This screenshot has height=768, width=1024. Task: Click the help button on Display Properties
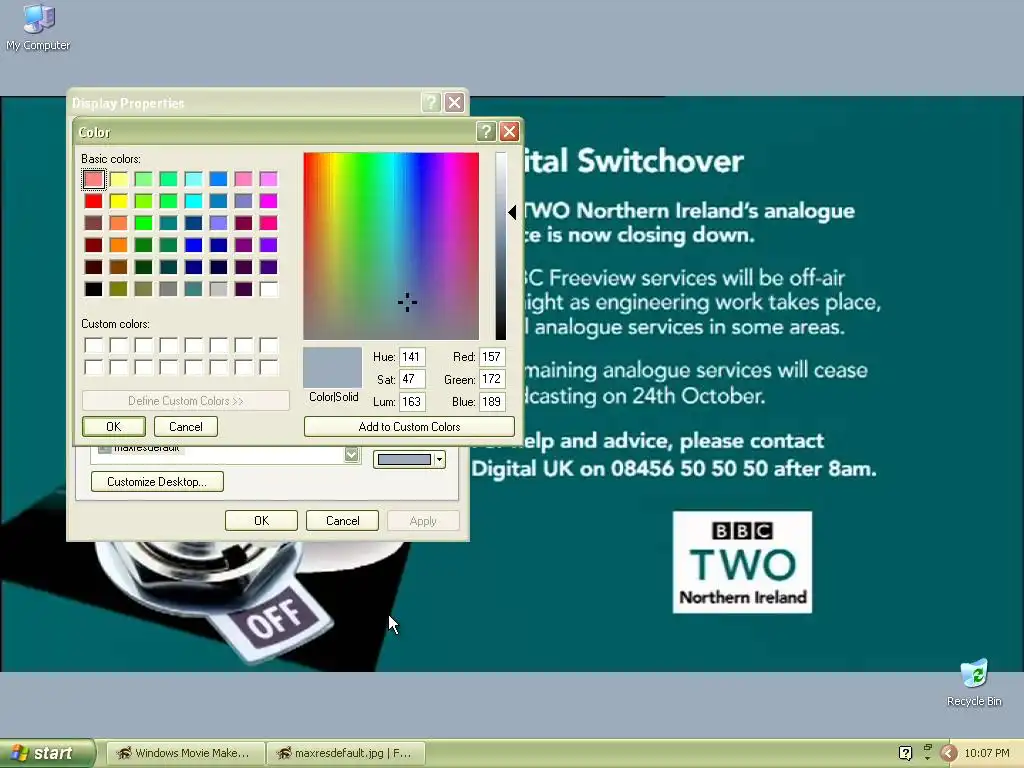coord(431,103)
